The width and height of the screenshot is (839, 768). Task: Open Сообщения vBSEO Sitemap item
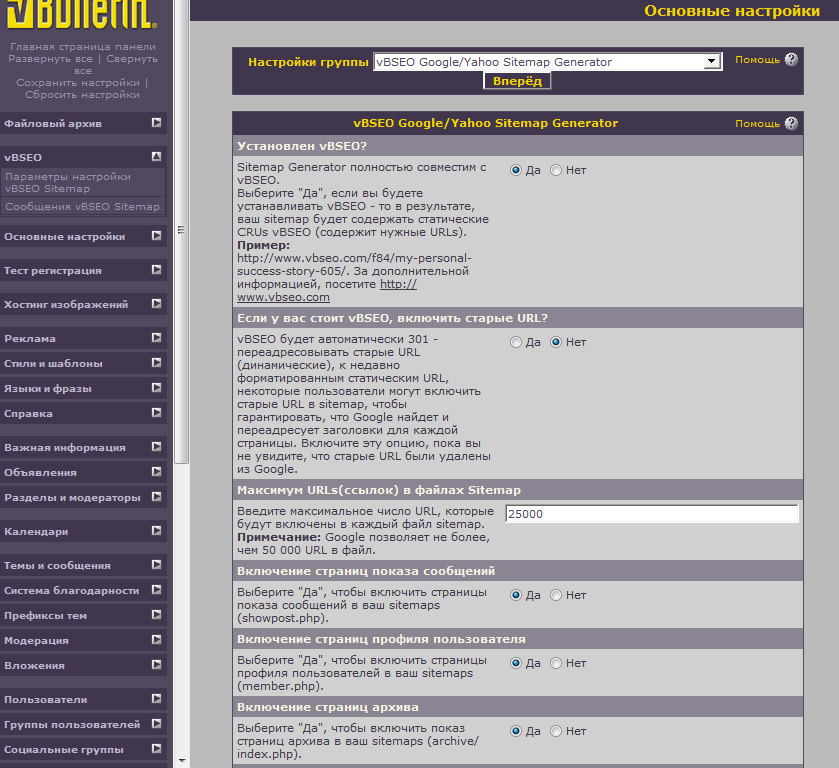coord(82,207)
